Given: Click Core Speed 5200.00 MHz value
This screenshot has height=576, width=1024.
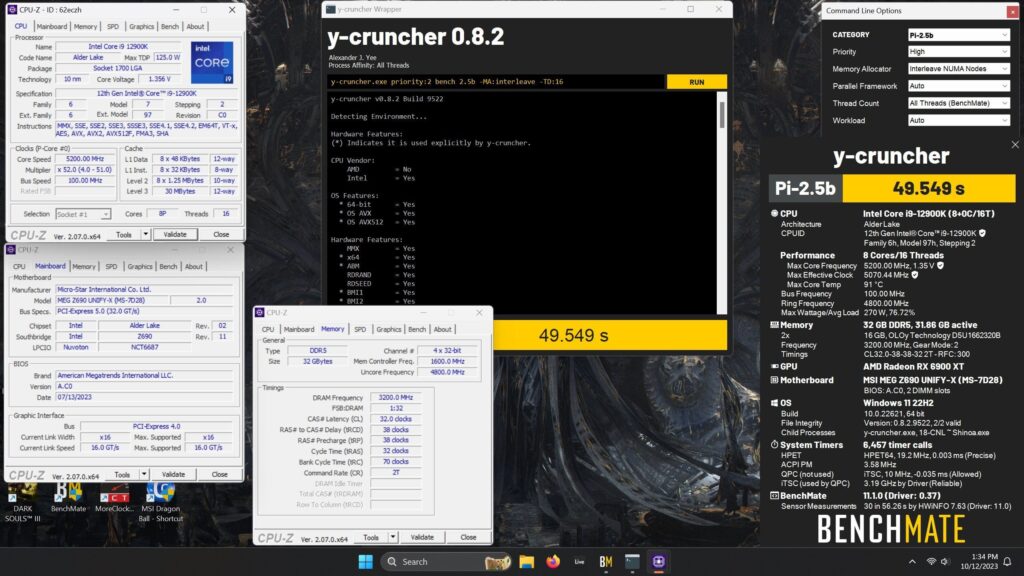Looking at the screenshot, I should point(85,159).
